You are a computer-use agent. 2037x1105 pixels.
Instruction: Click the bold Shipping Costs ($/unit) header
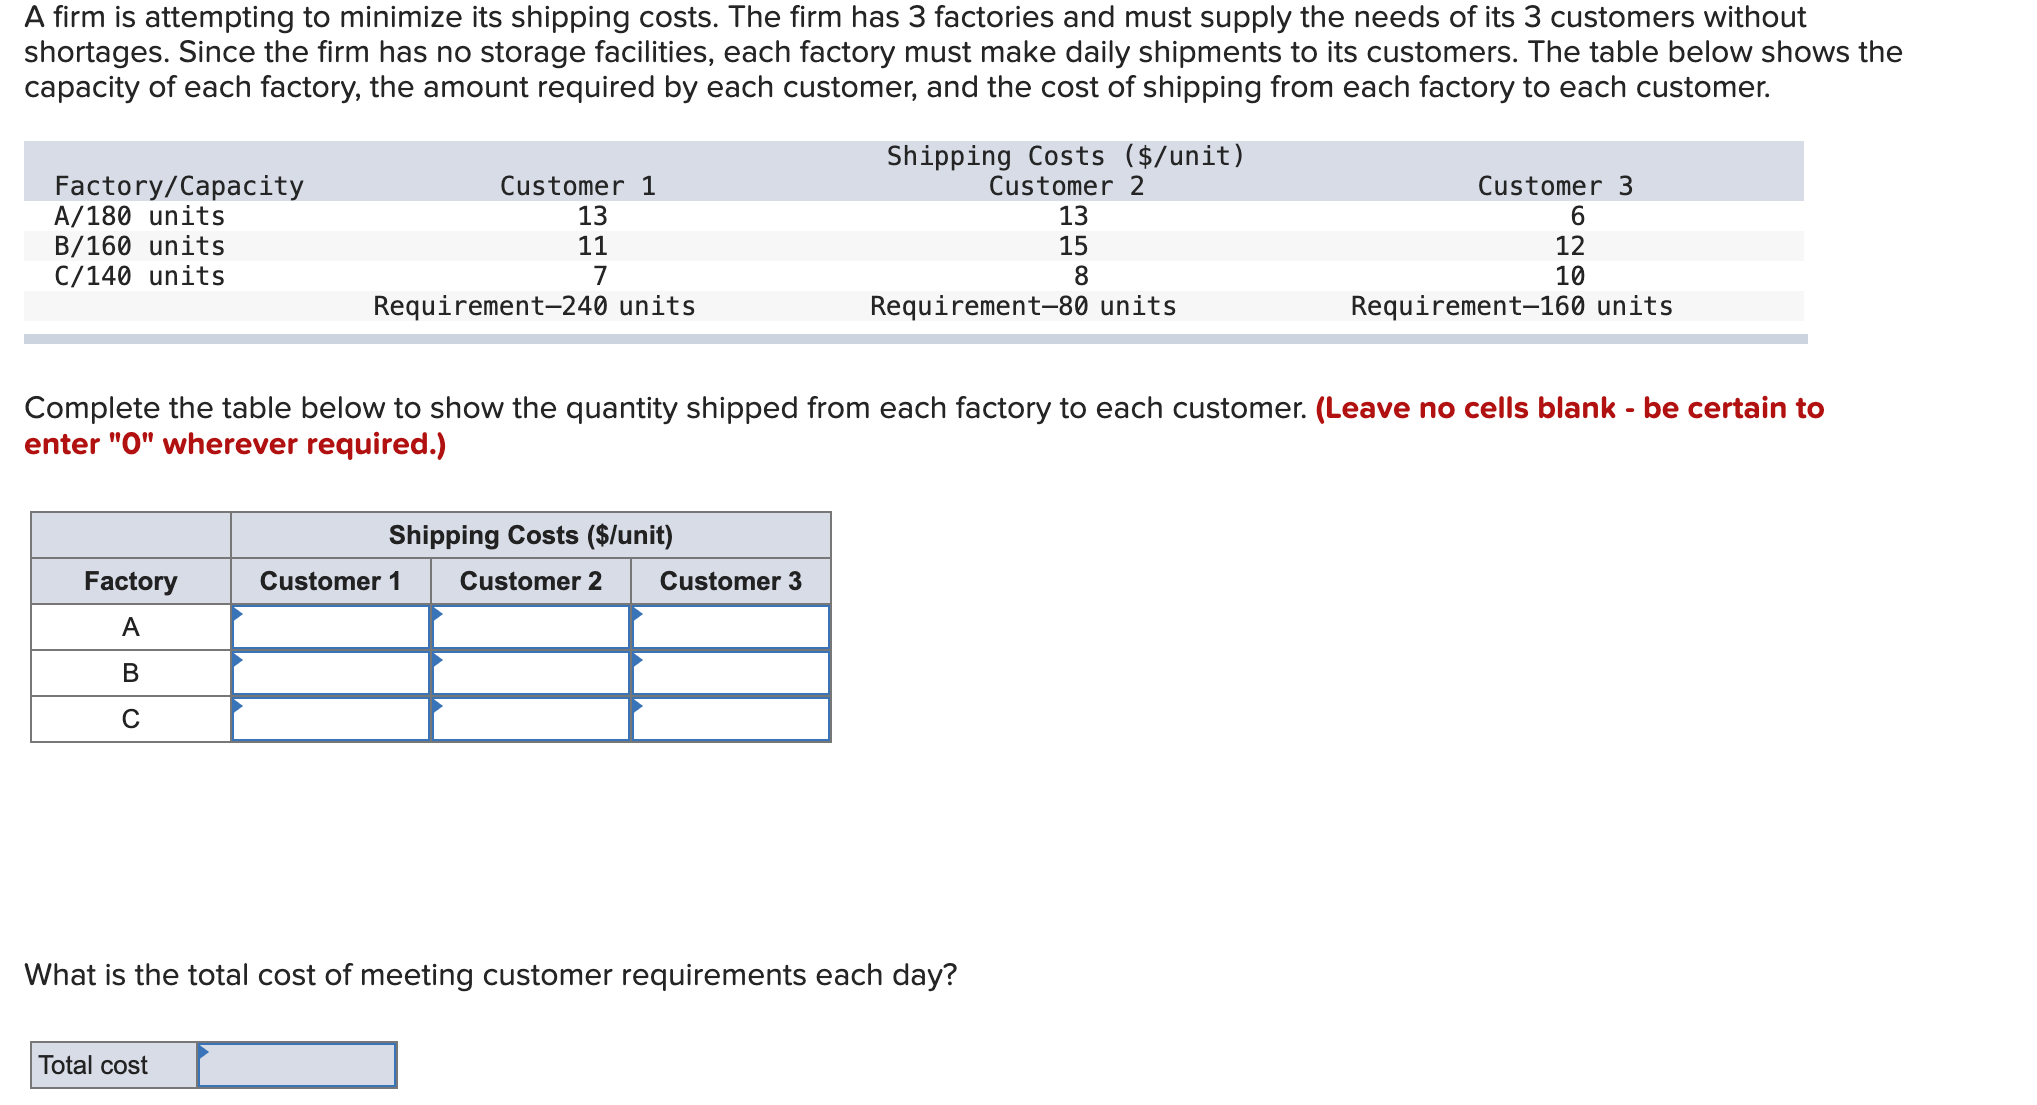[x=531, y=535]
